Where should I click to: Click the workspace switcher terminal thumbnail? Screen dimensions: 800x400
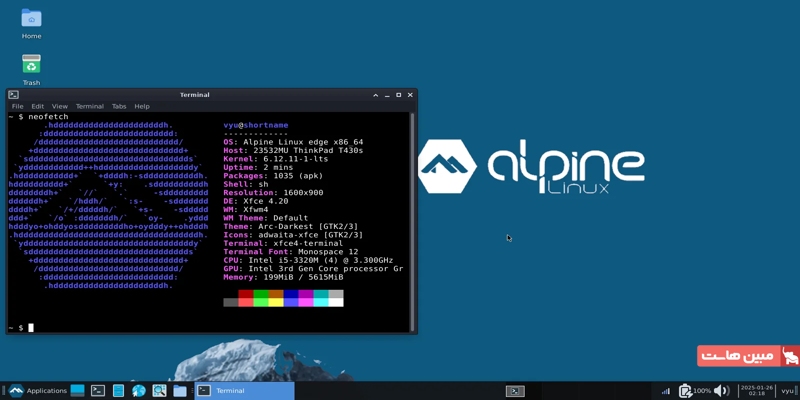[x=515, y=391]
